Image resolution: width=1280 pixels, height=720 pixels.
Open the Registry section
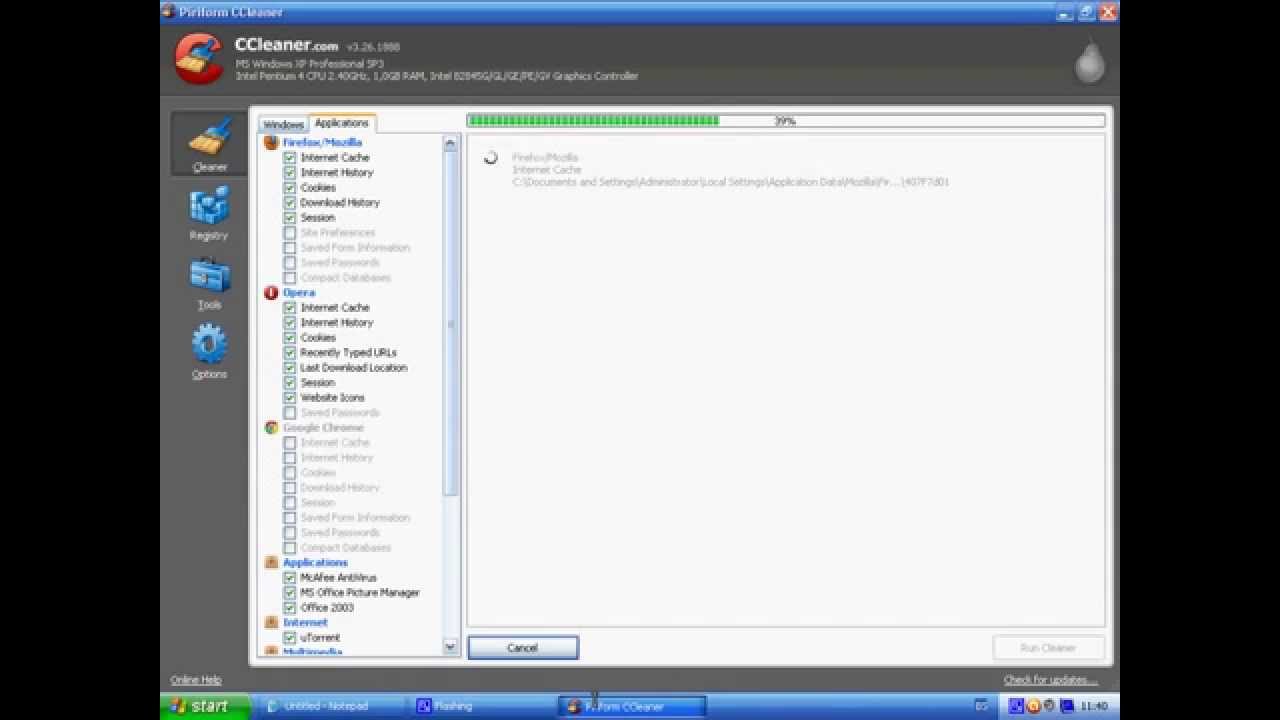209,213
